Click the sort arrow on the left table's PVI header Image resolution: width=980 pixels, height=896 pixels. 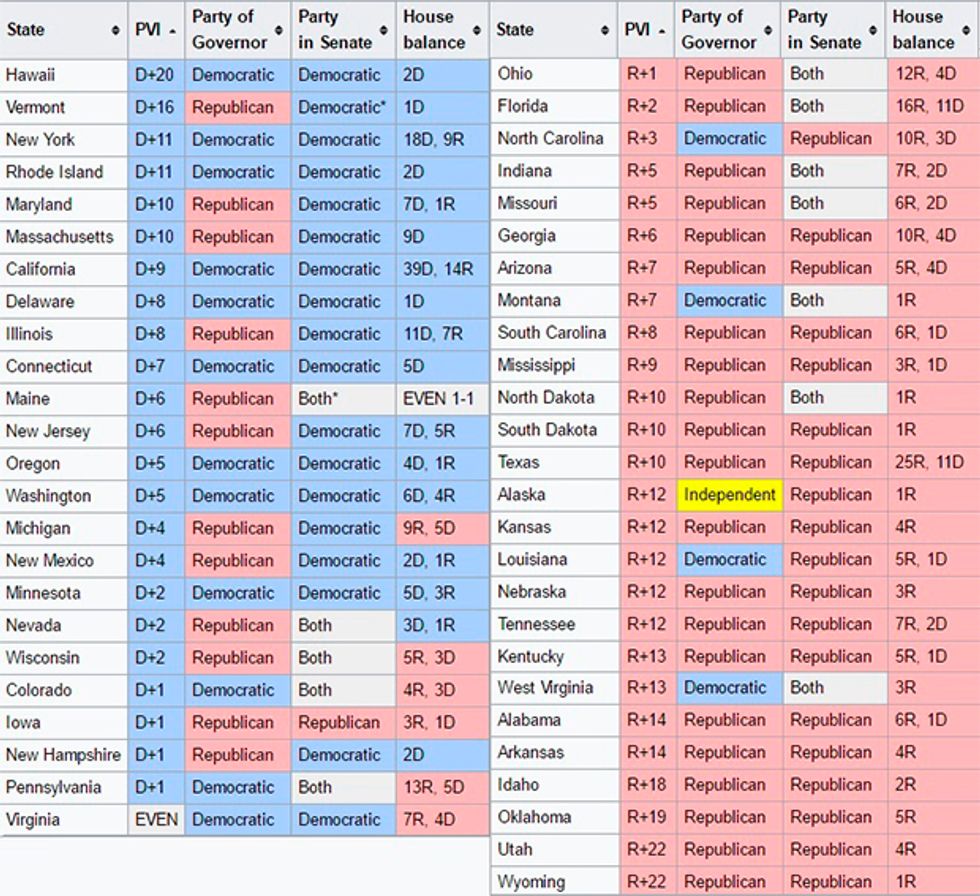[x=172, y=31]
